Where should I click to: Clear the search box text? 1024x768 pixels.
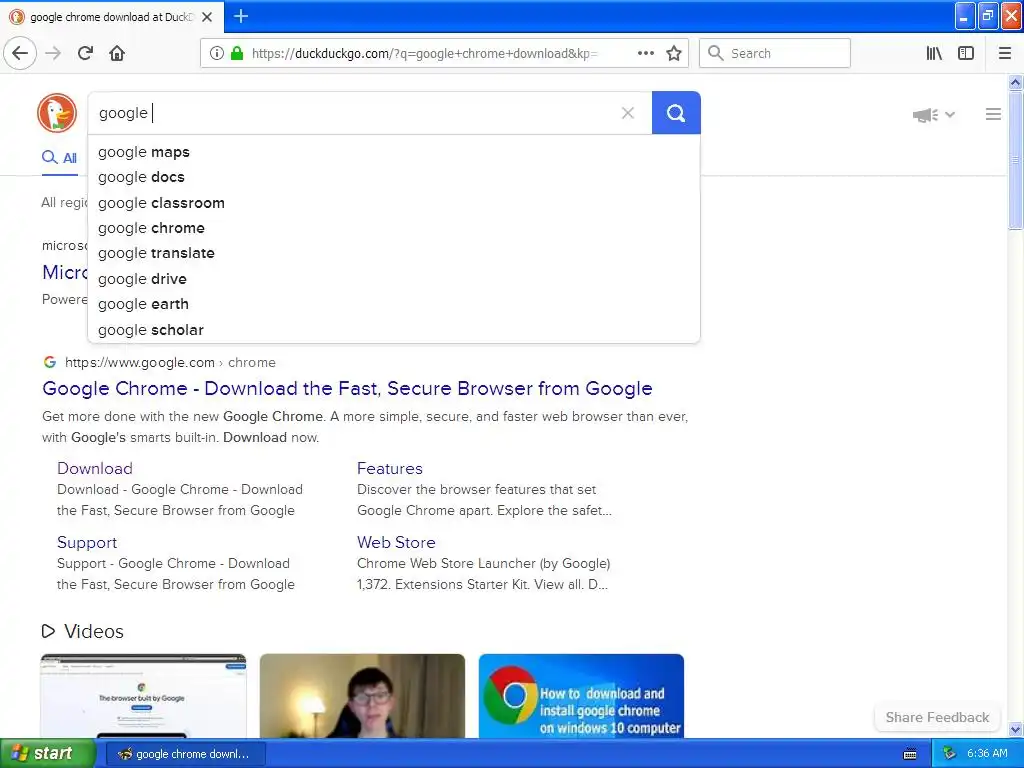pos(628,113)
